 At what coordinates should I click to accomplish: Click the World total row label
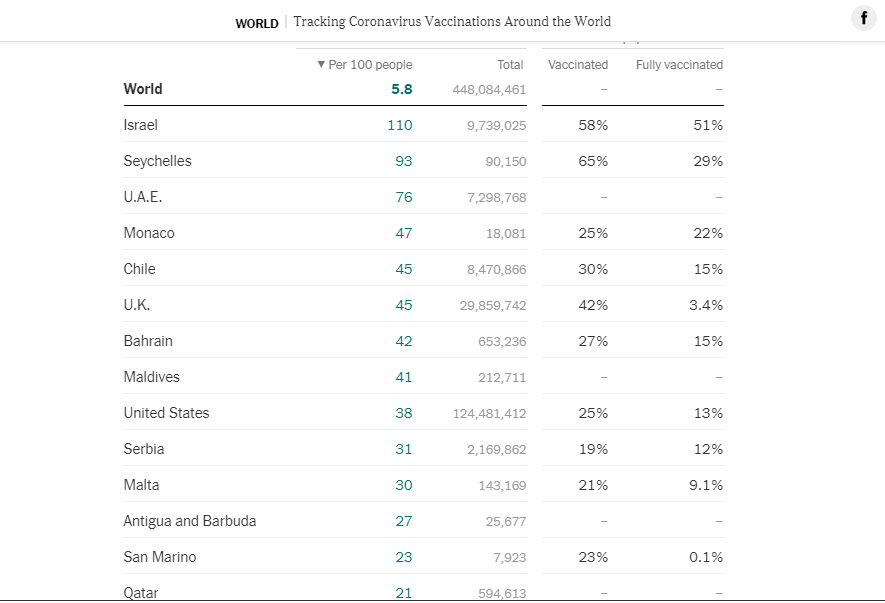[x=143, y=89]
